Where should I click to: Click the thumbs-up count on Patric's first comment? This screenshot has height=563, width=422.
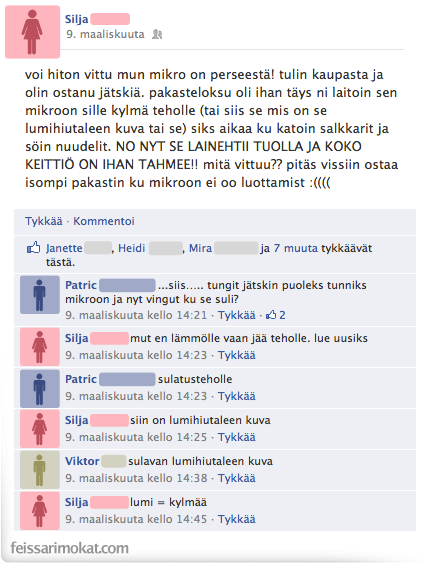pyautogui.click(x=275, y=315)
